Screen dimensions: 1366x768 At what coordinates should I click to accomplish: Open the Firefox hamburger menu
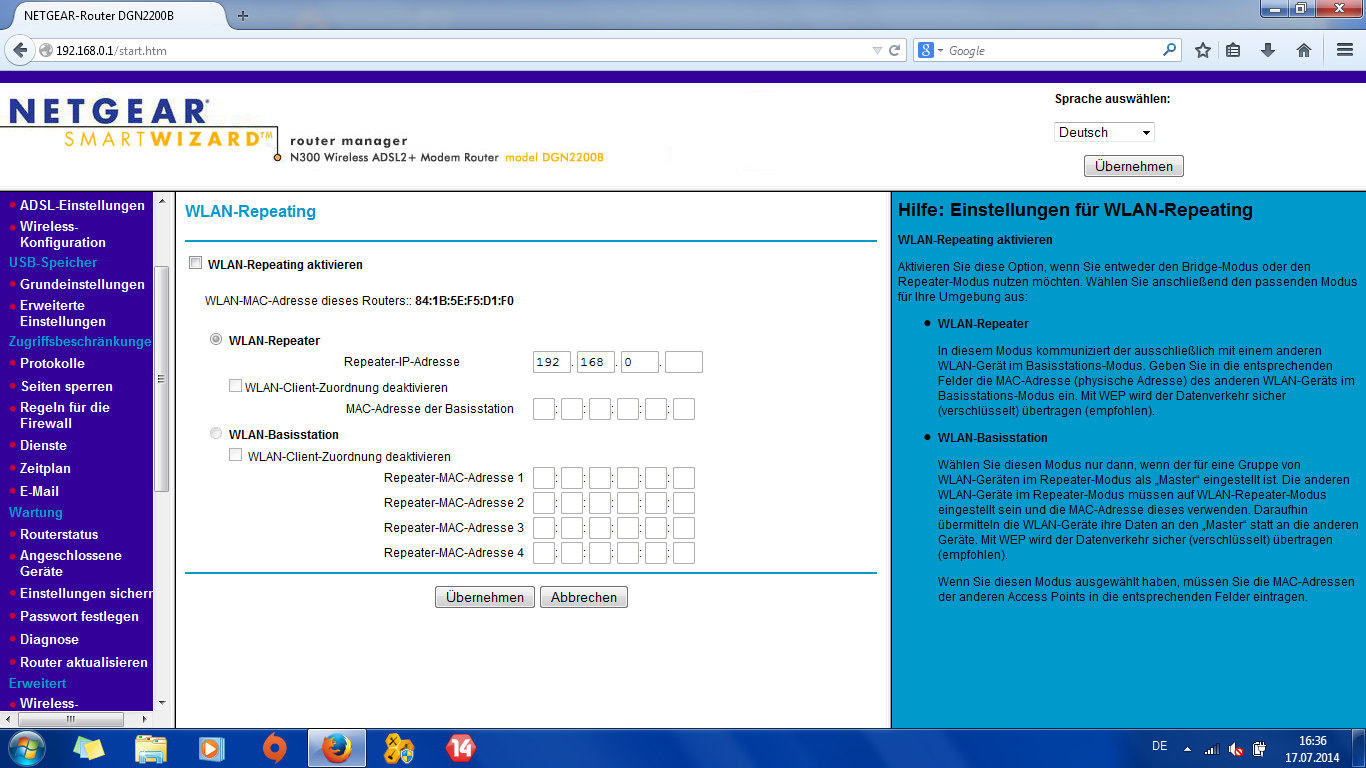1345,50
